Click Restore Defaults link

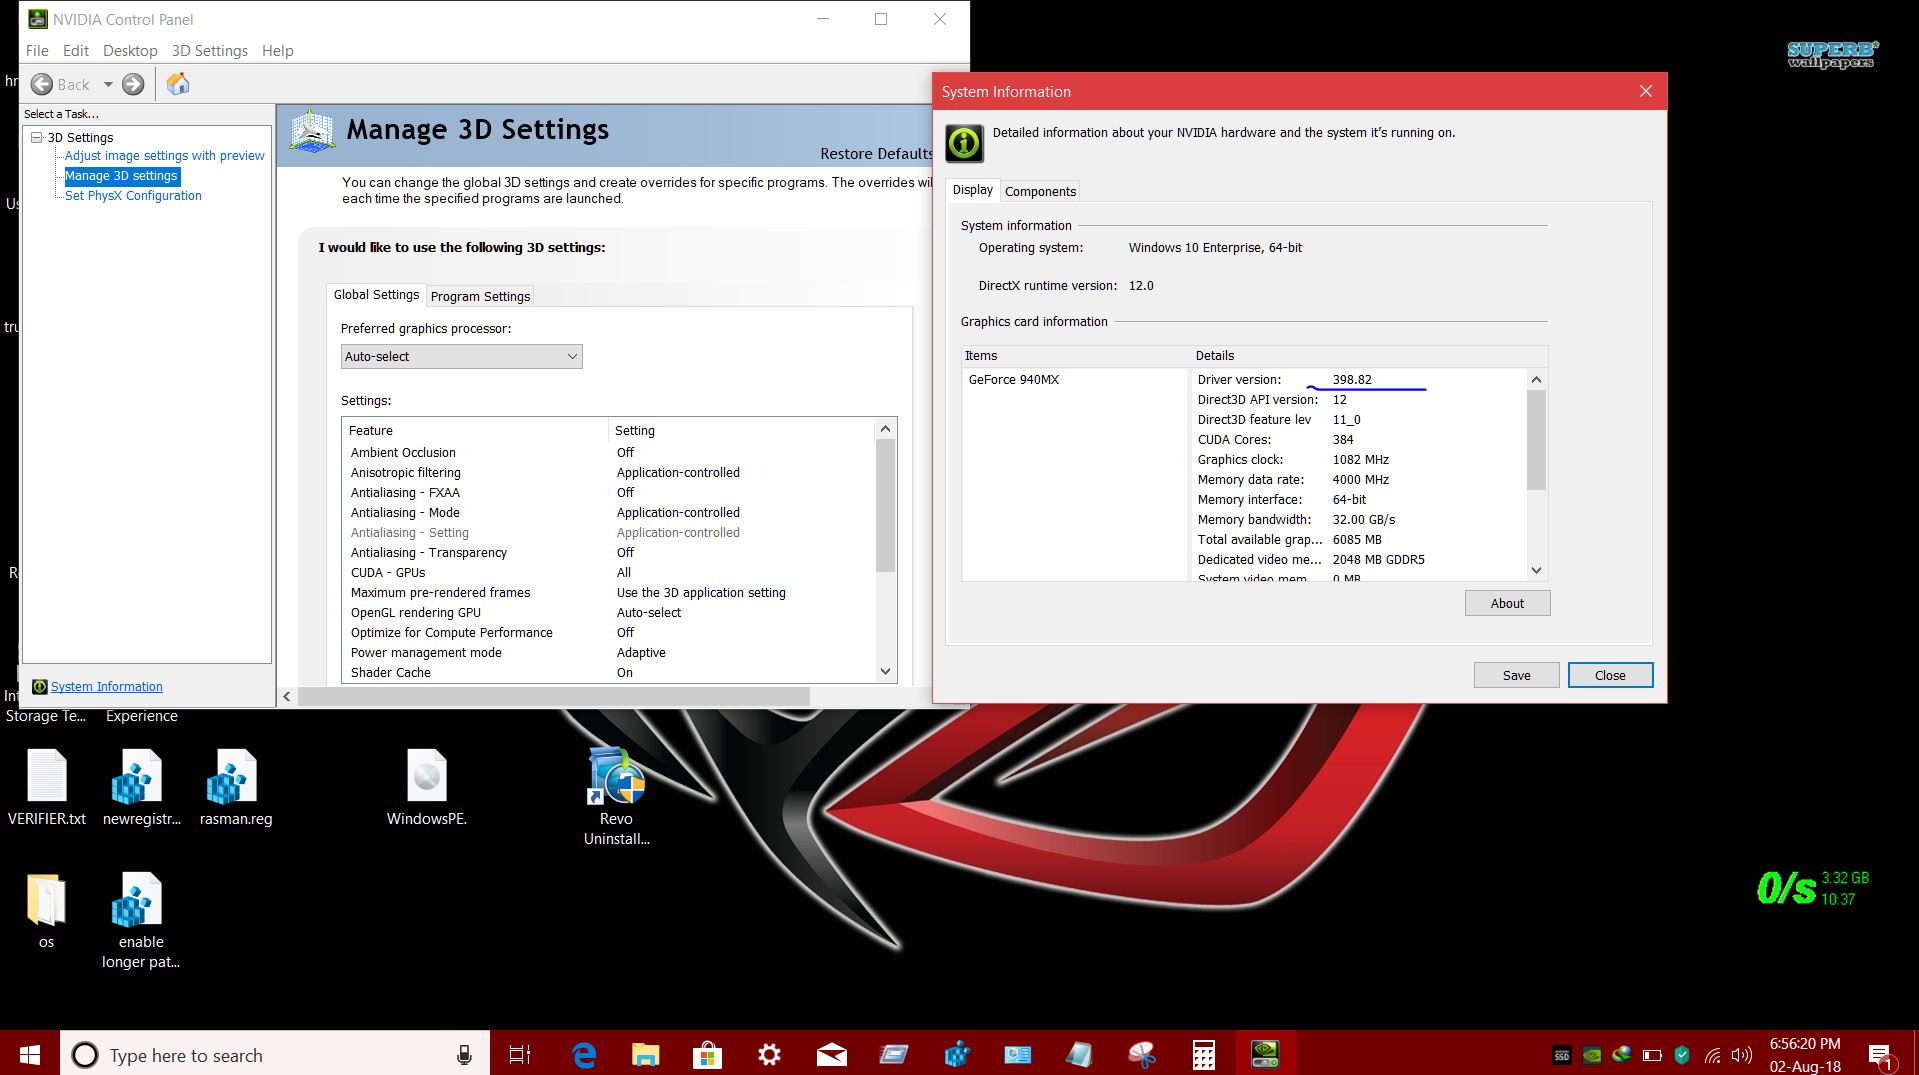pyautogui.click(x=876, y=154)
